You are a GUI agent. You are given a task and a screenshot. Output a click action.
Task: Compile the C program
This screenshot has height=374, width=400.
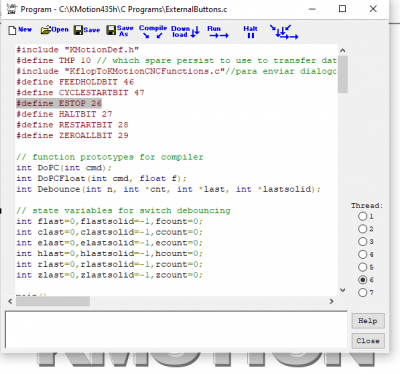tap(153, 31)
